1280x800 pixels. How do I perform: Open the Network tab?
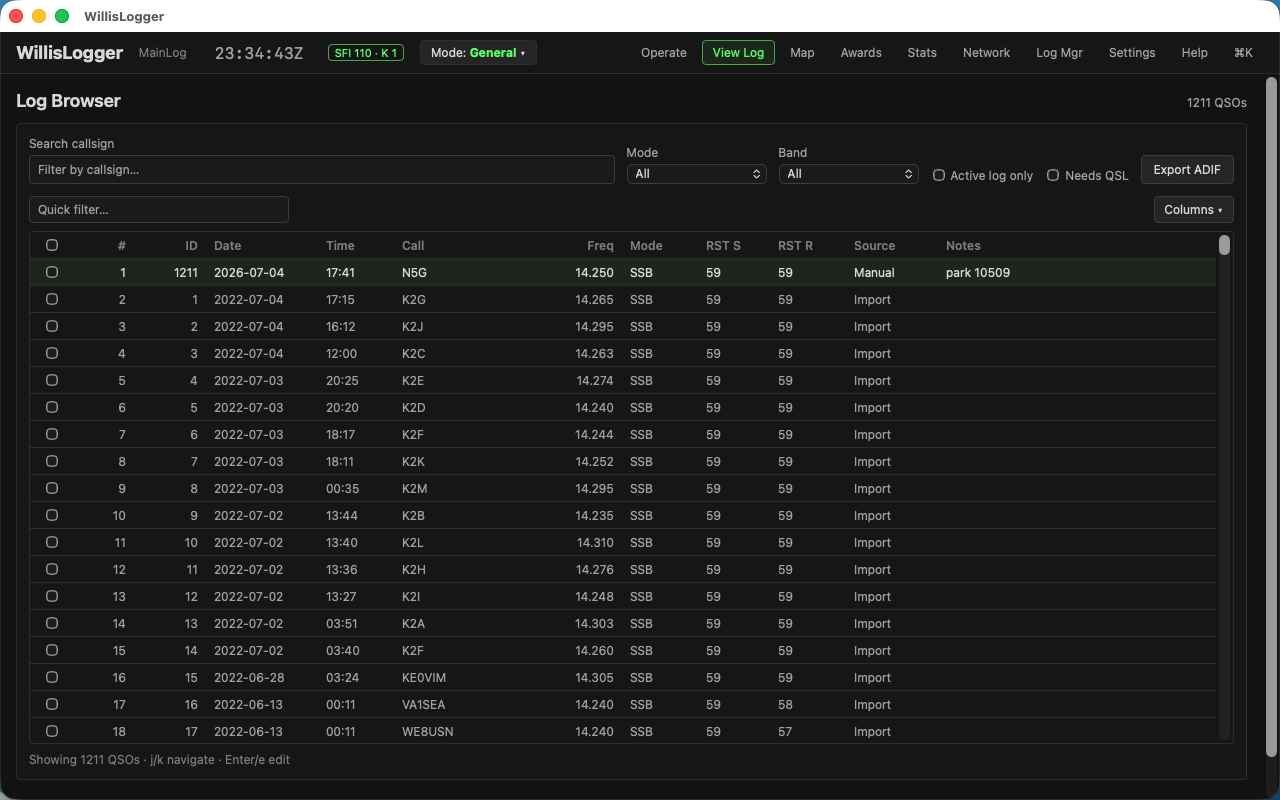(986, 53)
